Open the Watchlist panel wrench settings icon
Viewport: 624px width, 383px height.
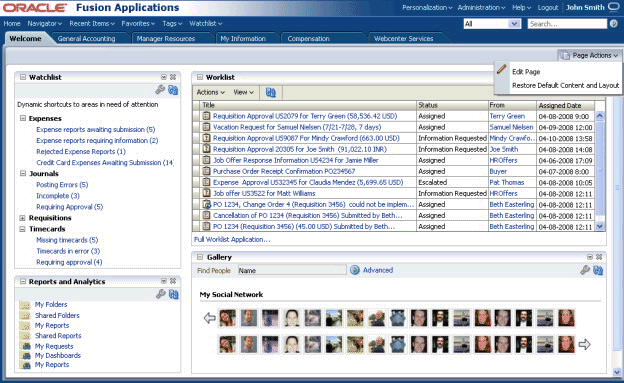pyautogui.click(x=160, y=90)
